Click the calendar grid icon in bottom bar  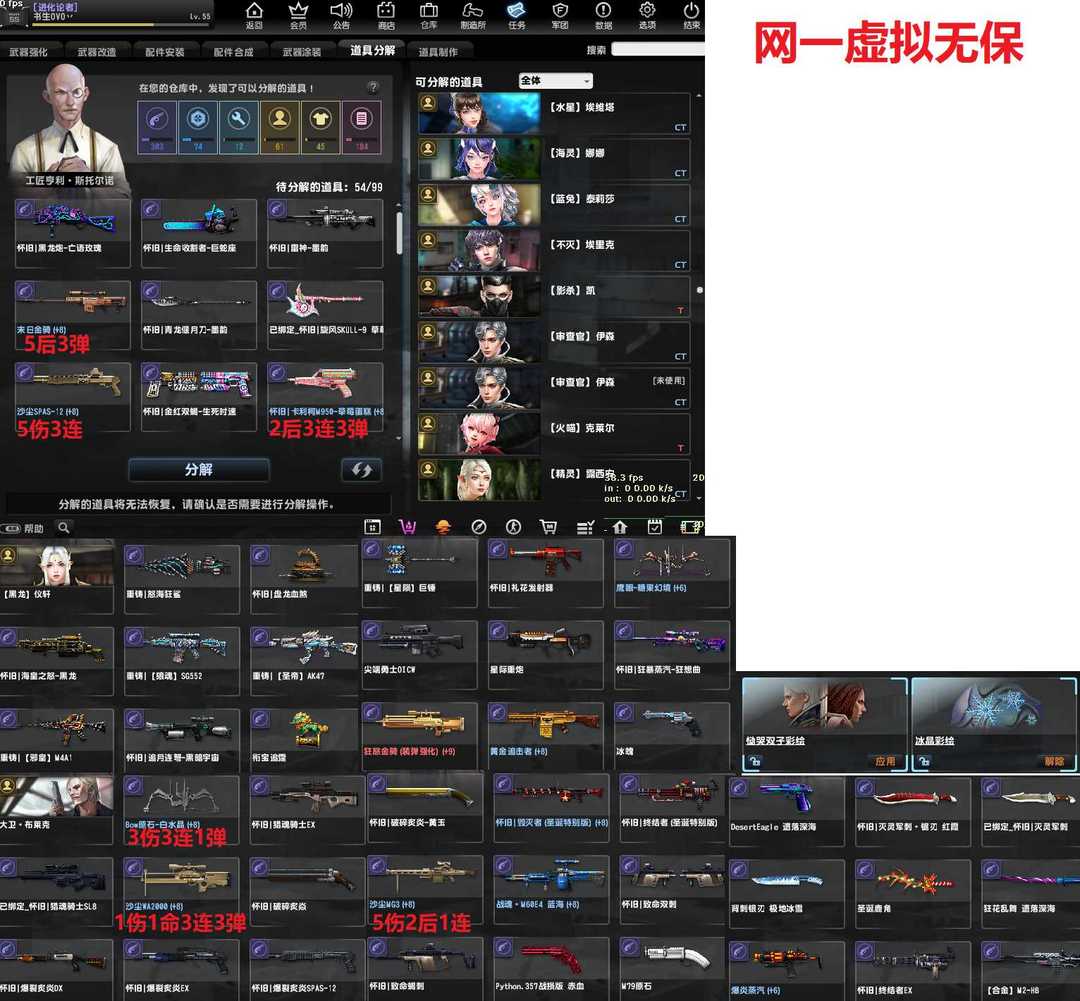tap(373, 527)
